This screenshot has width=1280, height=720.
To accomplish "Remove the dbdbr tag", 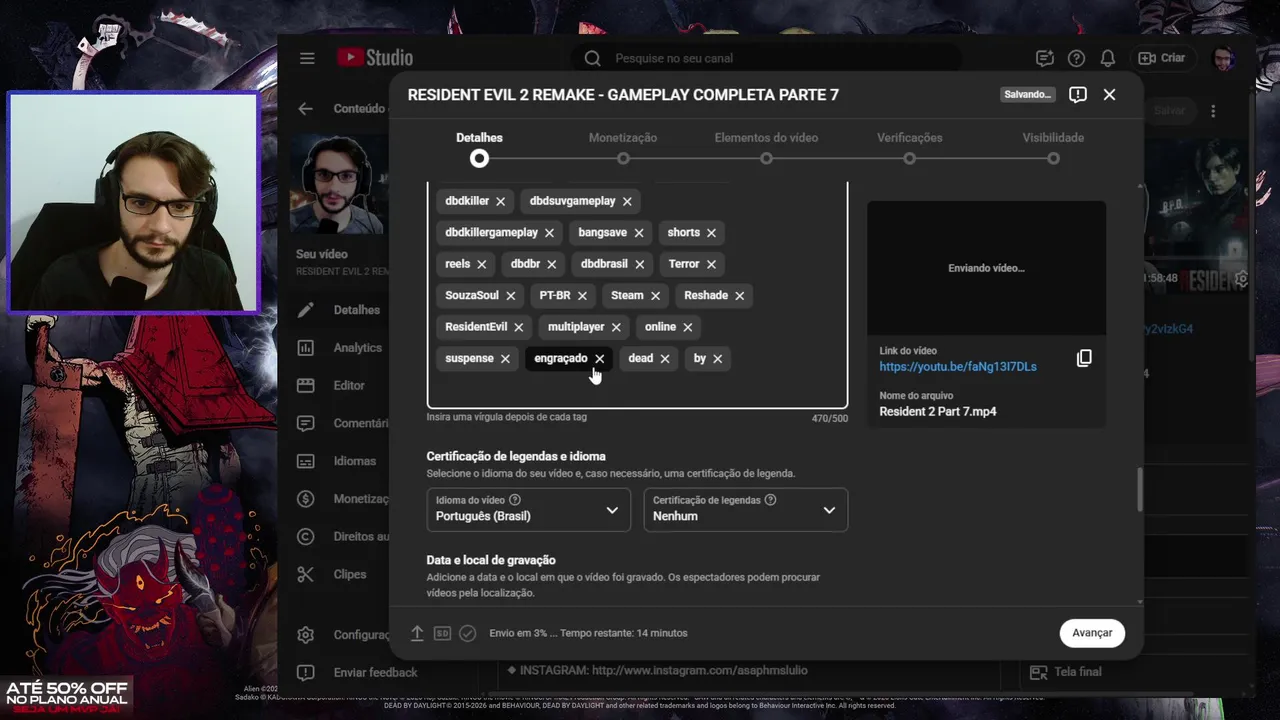I will coord(552,264).
